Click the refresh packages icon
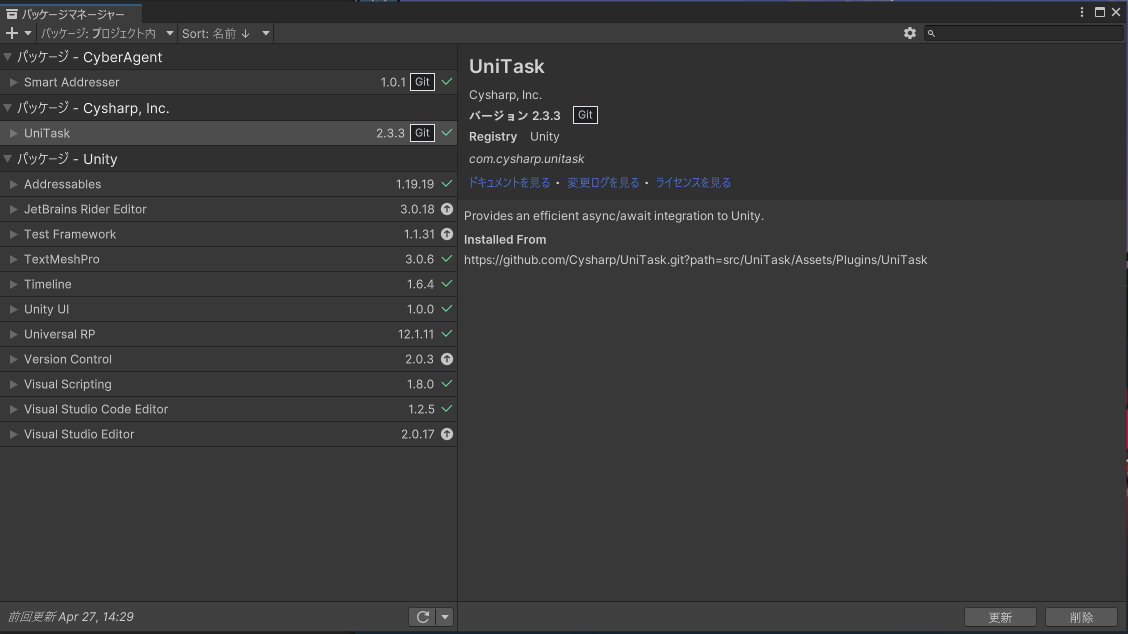 424,617
